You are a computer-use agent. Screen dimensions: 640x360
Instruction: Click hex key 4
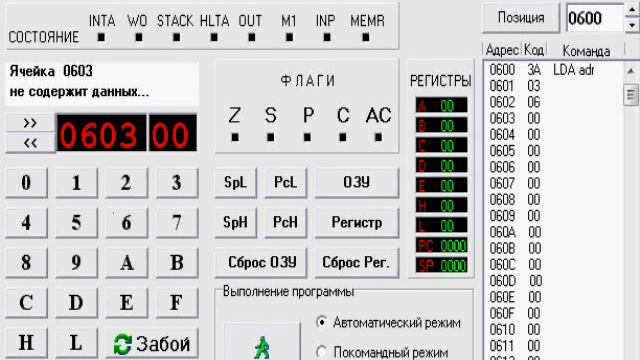(x=26, y=222)
